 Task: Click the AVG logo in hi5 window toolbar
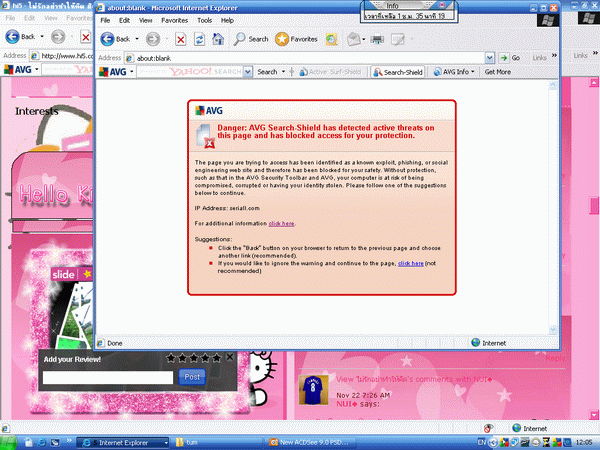click(18, 70)
